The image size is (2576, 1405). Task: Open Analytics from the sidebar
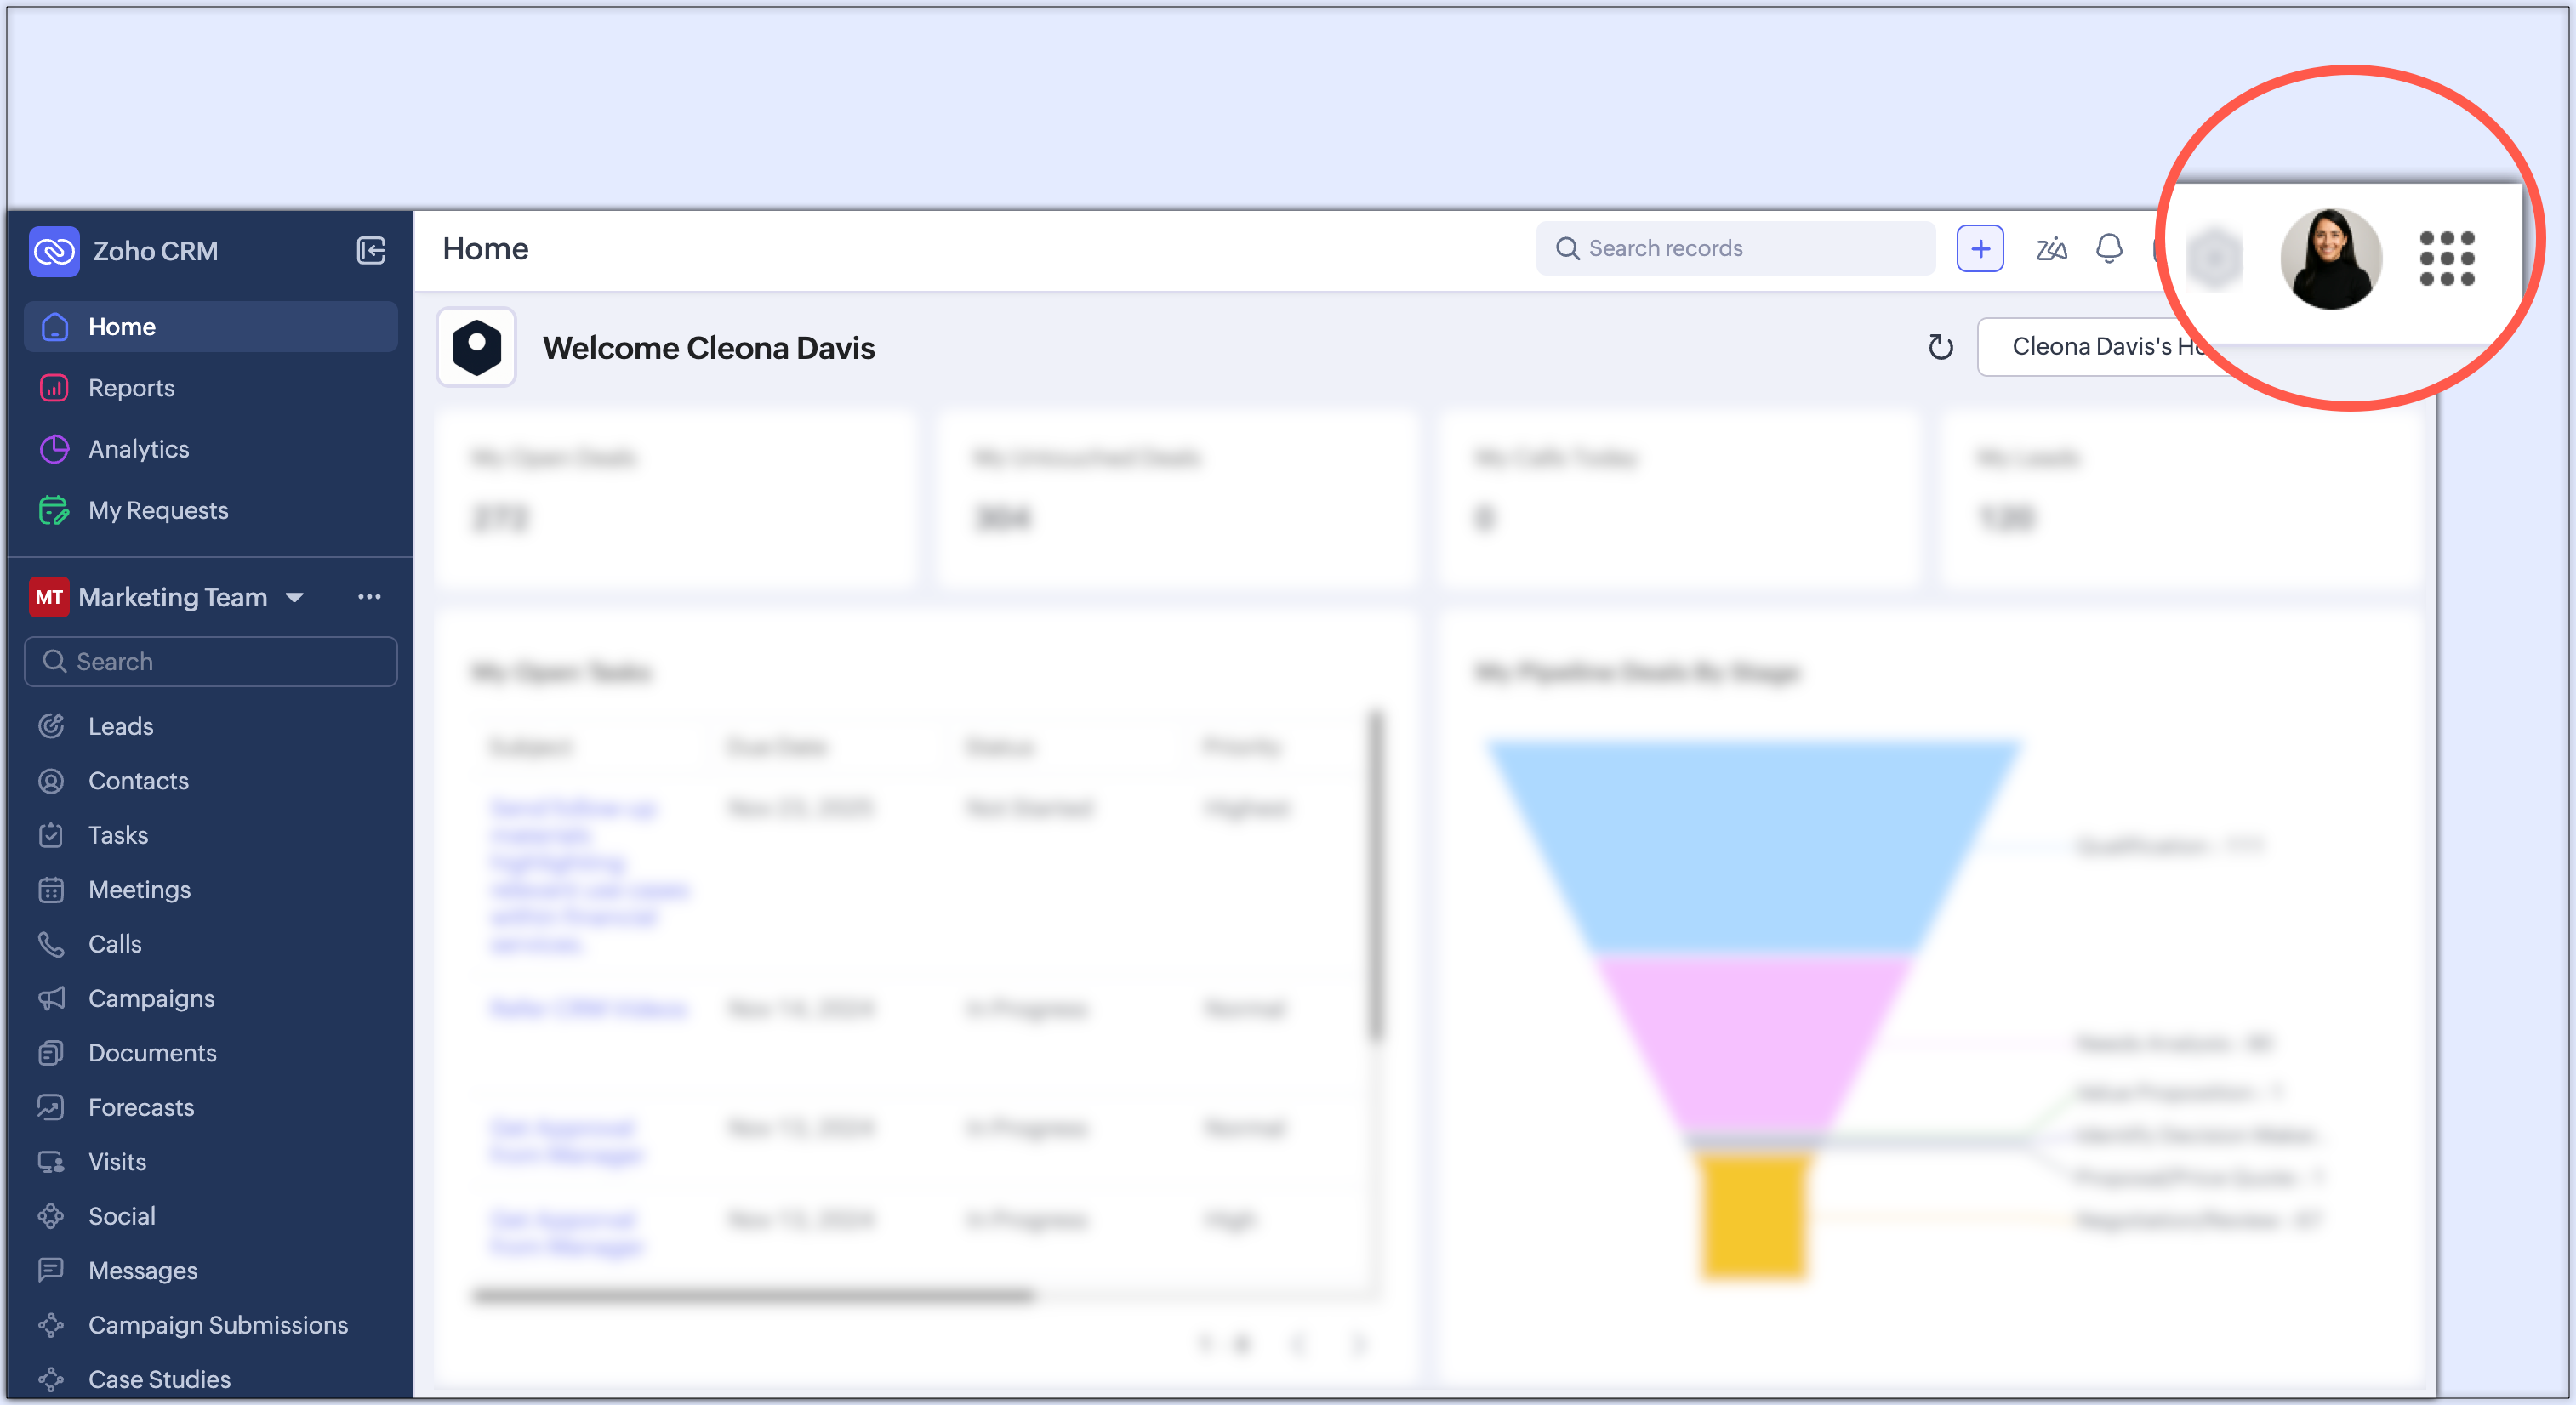(138, 449)
